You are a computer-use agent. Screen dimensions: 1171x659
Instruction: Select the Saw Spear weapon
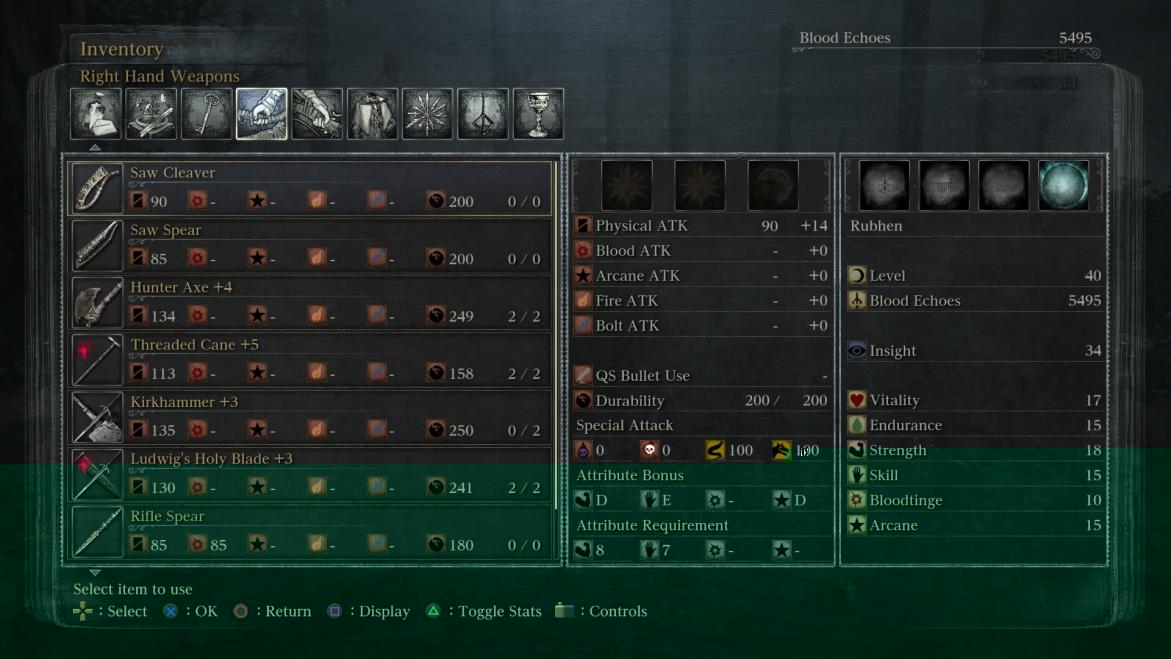pos(311,245)
